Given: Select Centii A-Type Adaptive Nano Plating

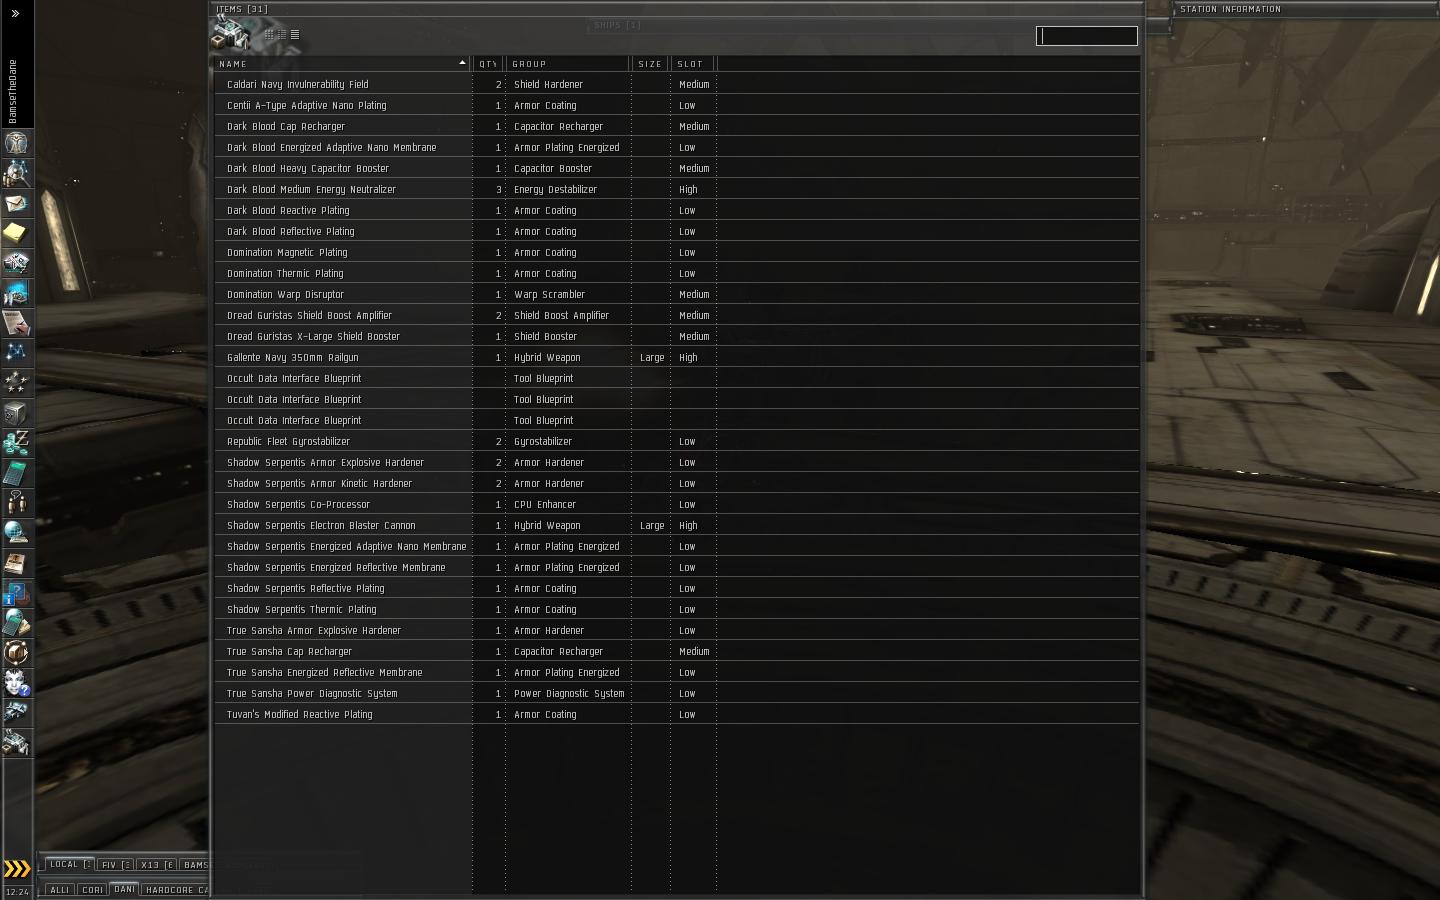Looking at the screenshot, I should tap(676, 105).
